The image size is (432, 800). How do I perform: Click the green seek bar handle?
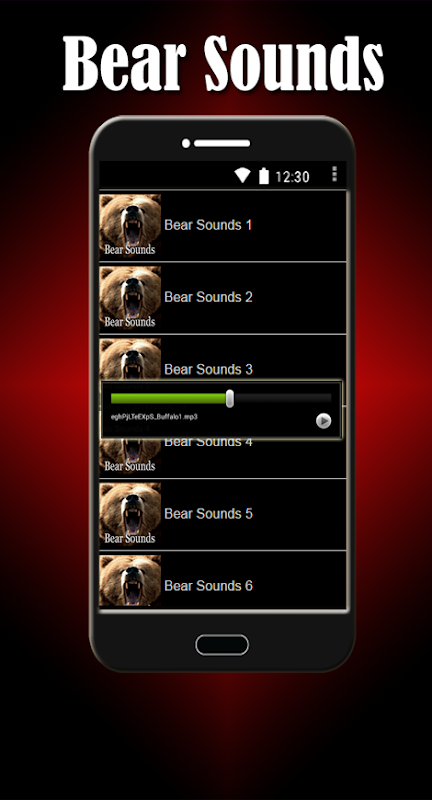[x=230, y=398]
